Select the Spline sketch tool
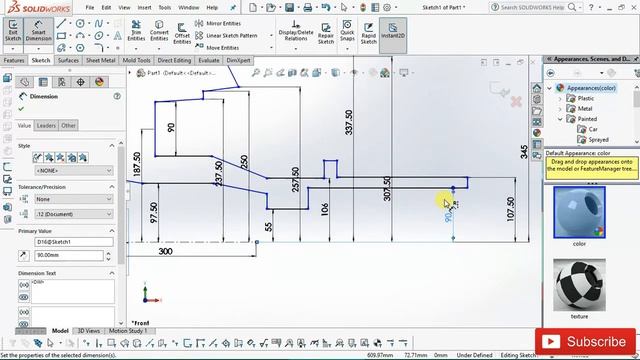This screenshot has height=360, width=640. click(98, 23)
